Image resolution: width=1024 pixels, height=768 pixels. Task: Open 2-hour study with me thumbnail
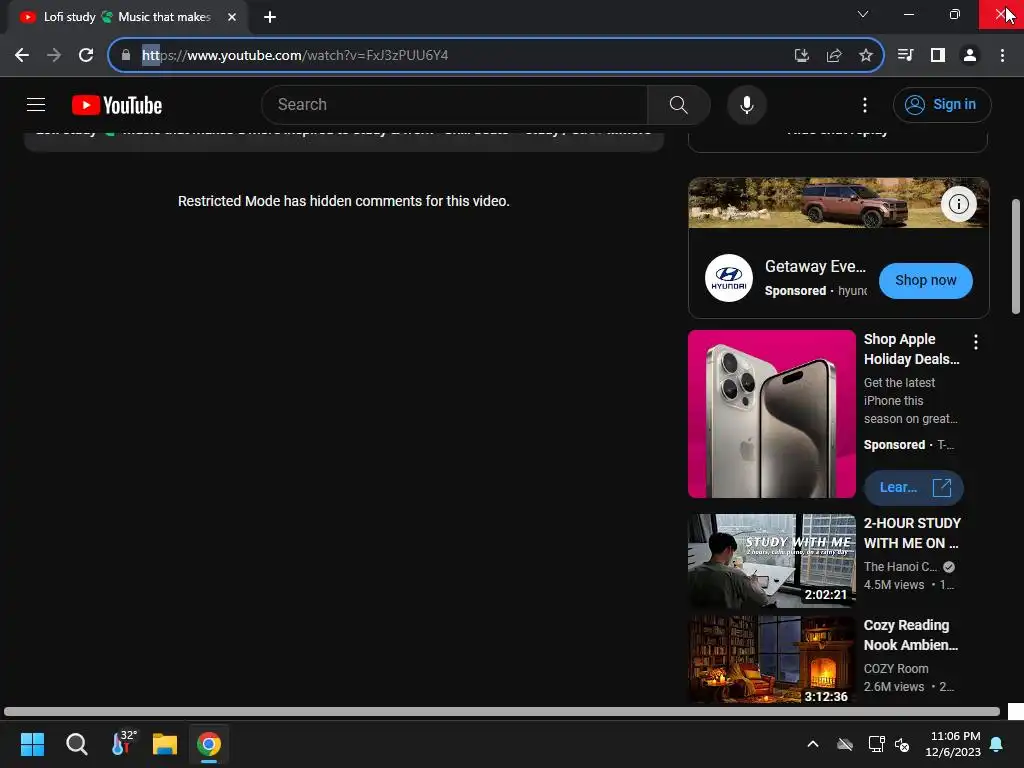point(771,561)
